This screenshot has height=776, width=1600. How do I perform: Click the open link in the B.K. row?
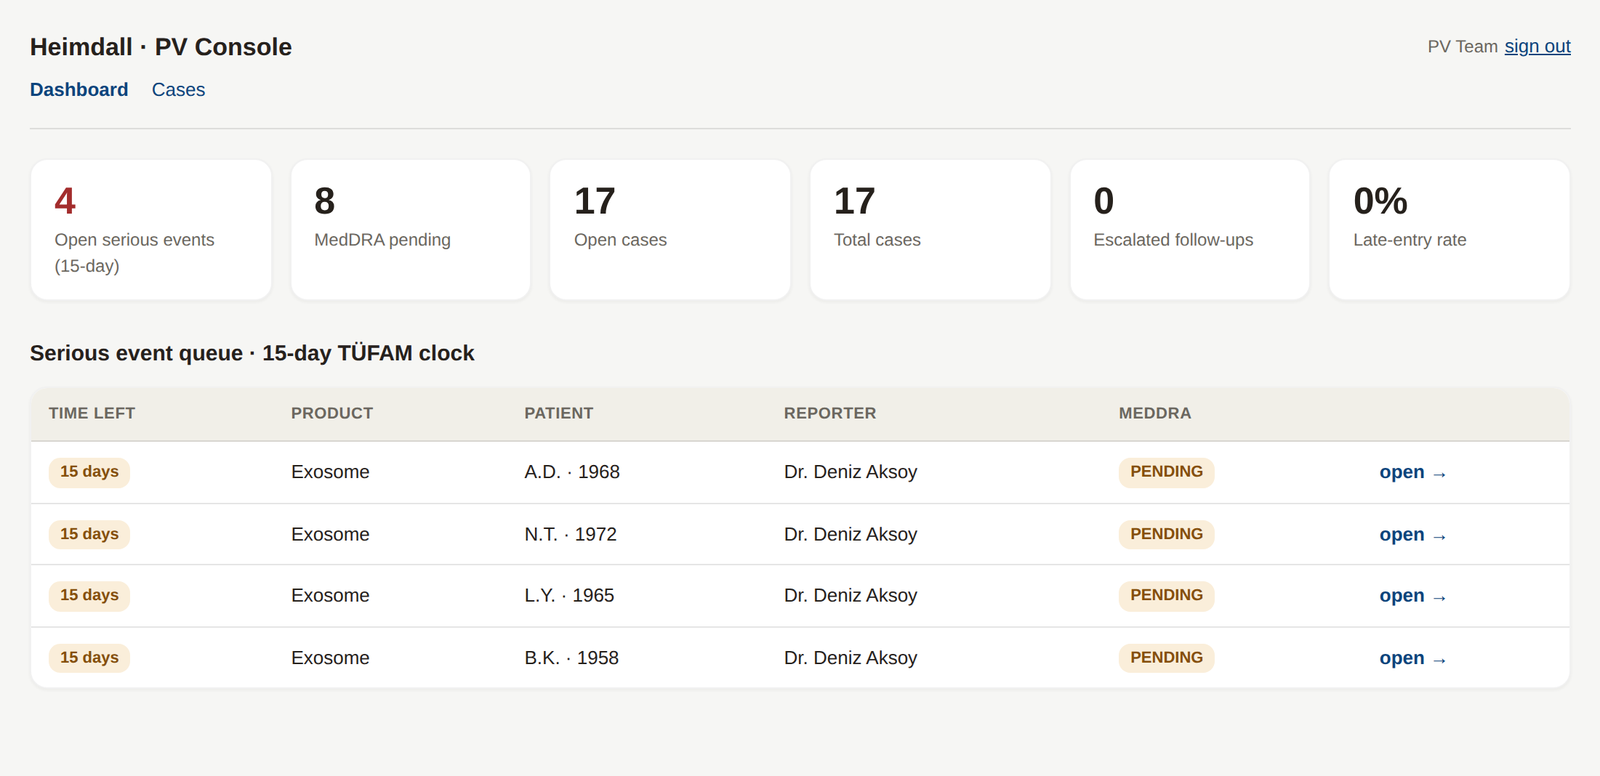pos(1412,658)
